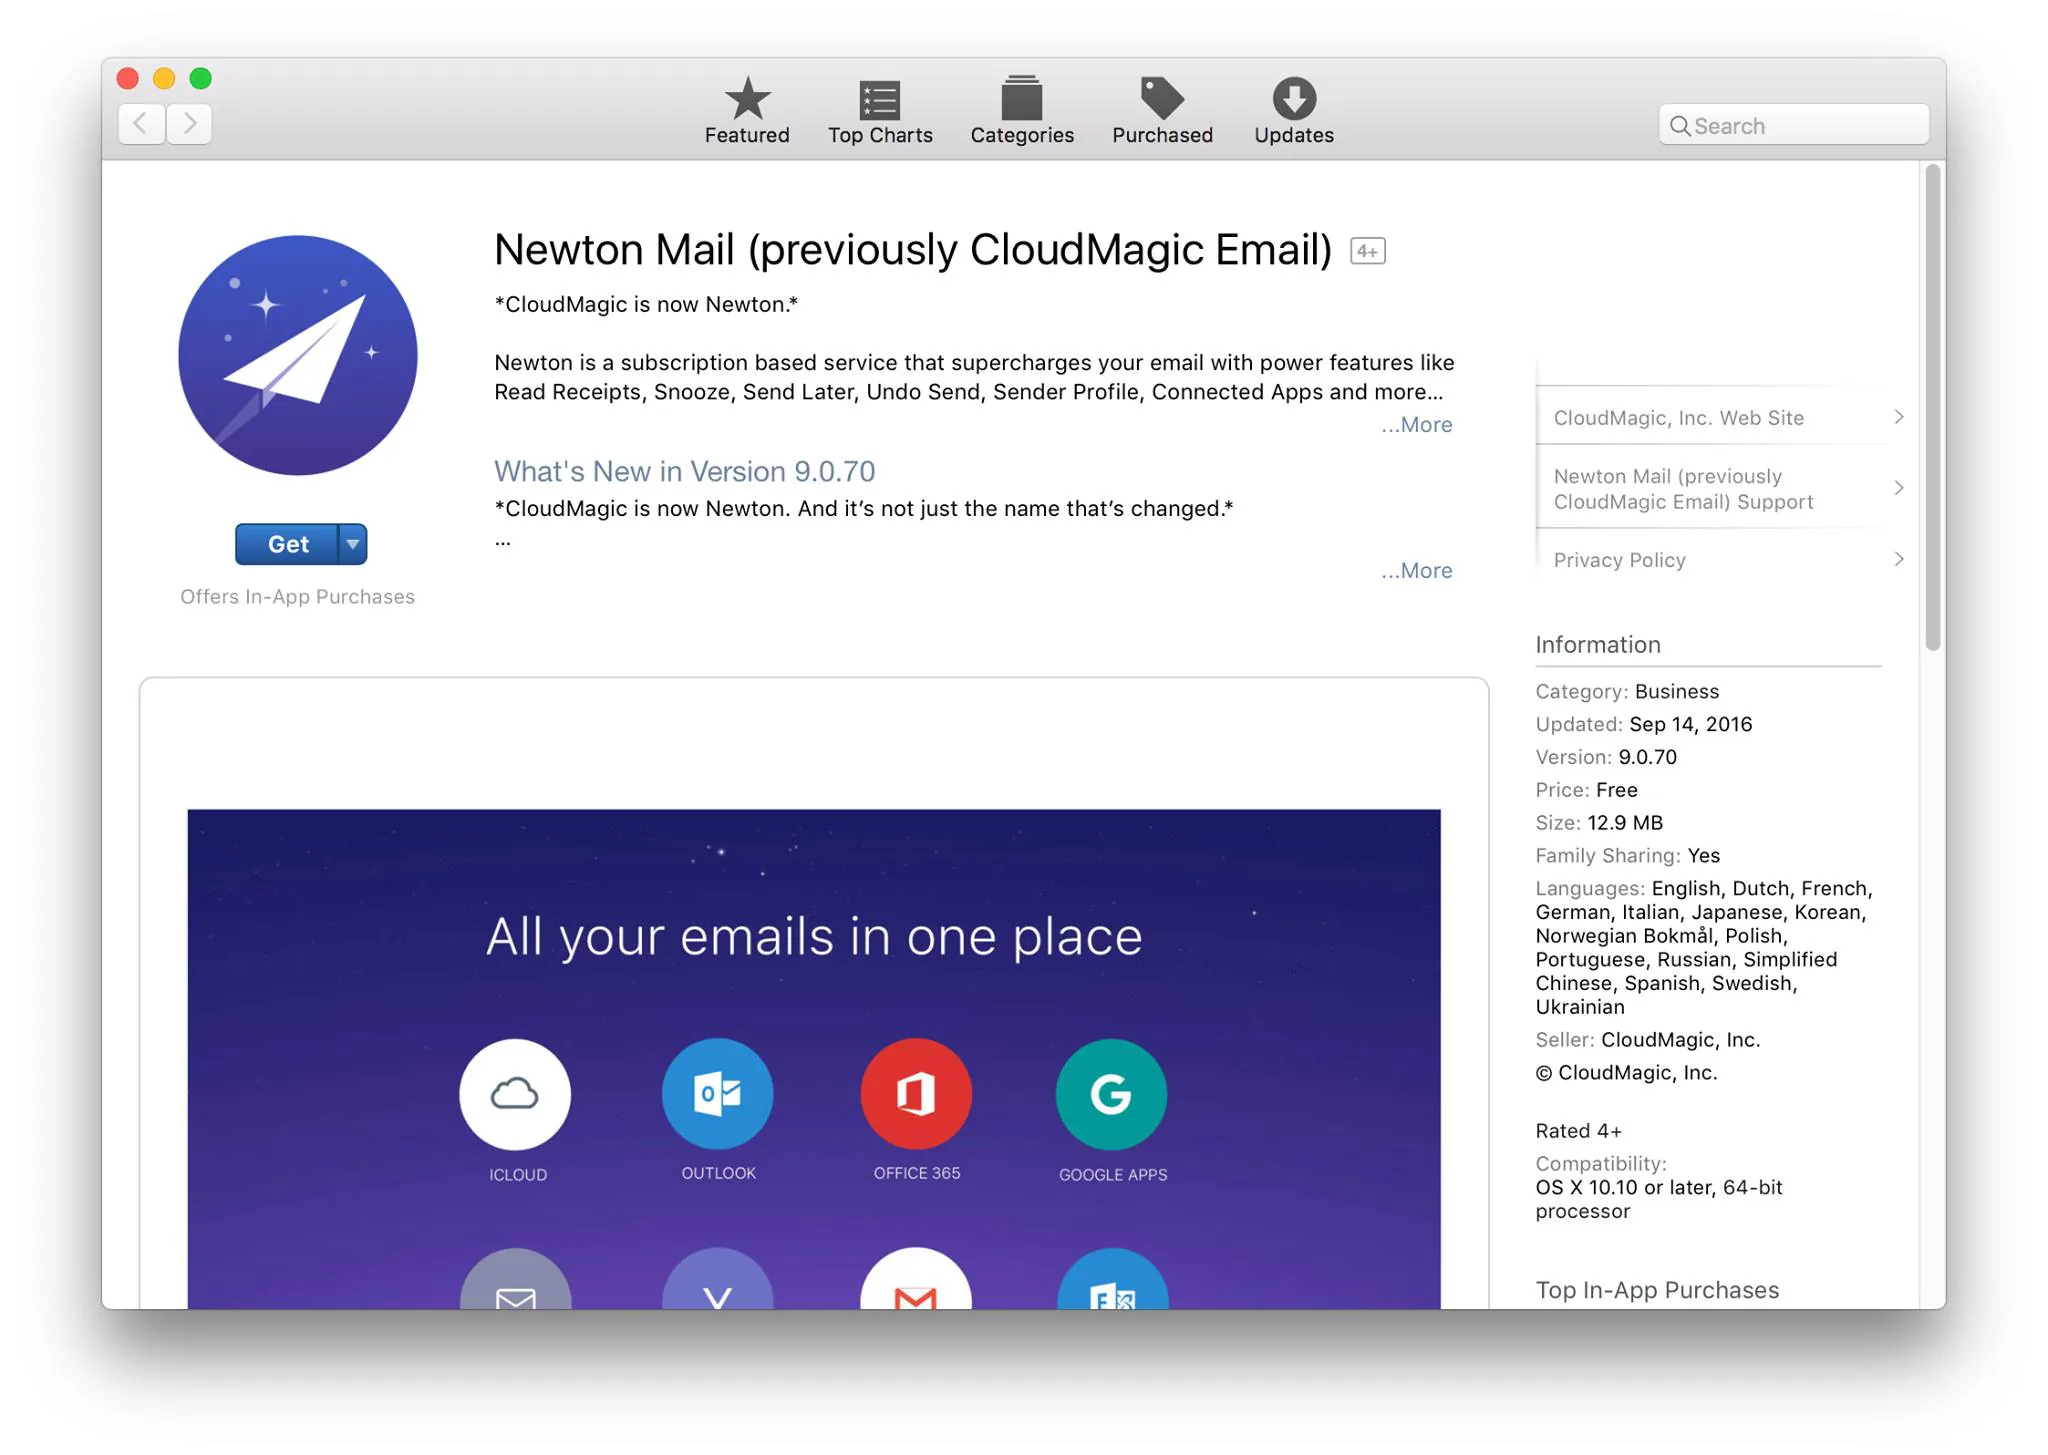Click the Get button
The width and height of the screenshot is (2048, 1455).
tap(287, 544)
